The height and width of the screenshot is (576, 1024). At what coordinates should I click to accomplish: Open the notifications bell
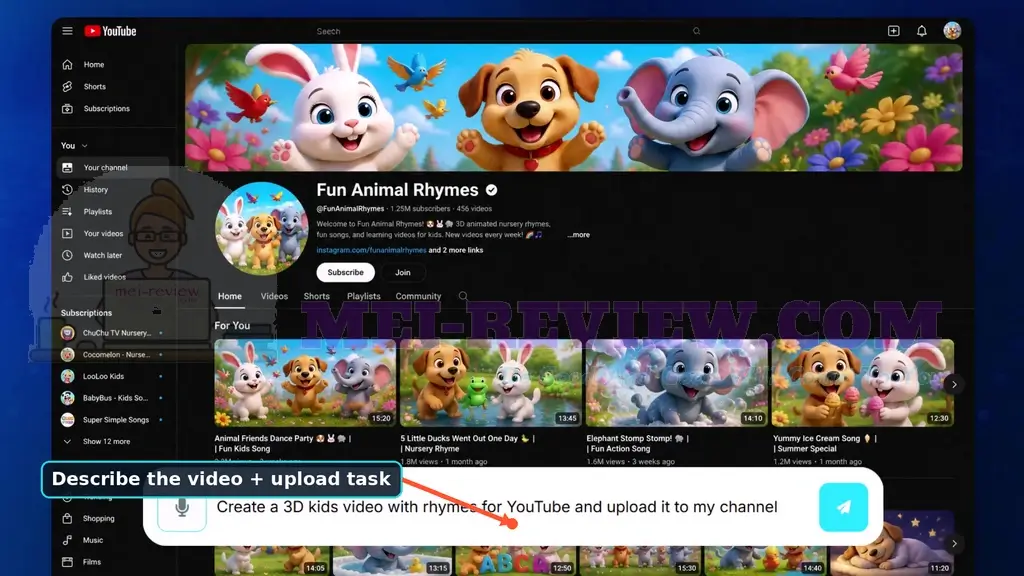(921, 31)
